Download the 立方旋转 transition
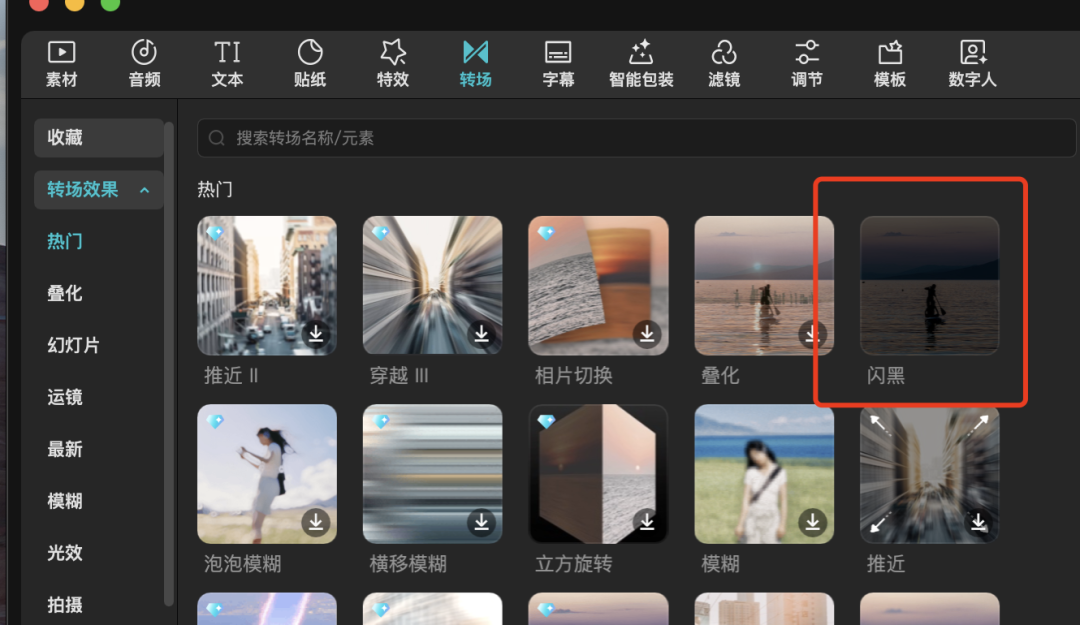 click(x=647, y=522)
